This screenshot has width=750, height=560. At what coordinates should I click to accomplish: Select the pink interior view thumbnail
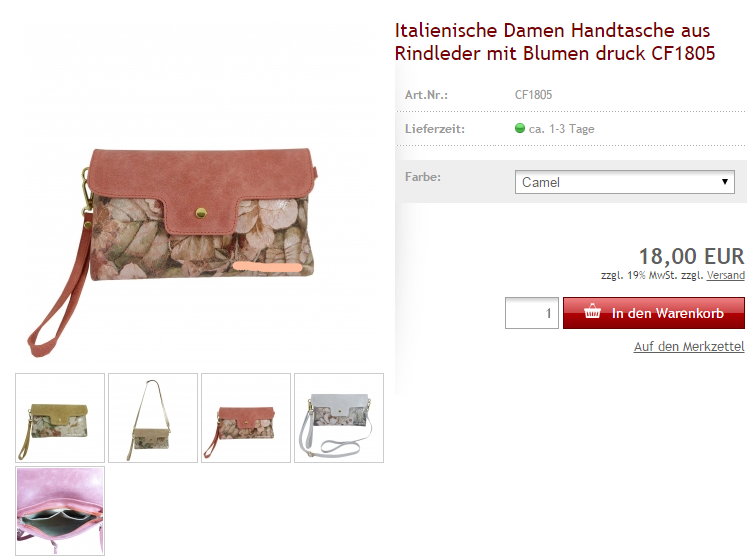60,511
